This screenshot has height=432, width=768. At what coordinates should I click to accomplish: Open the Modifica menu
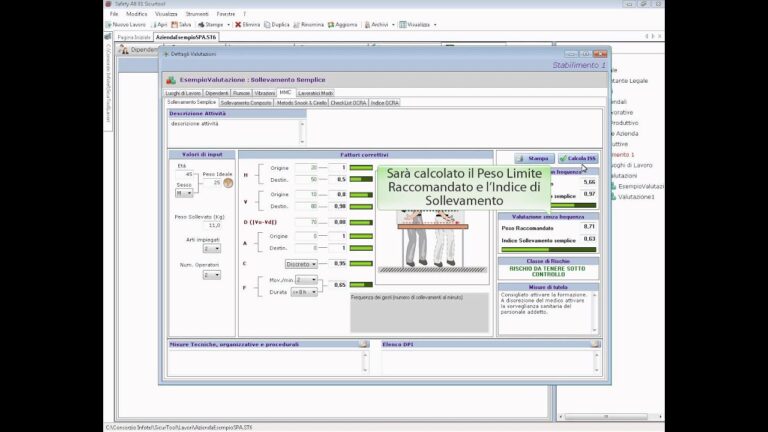coord(137,14)
